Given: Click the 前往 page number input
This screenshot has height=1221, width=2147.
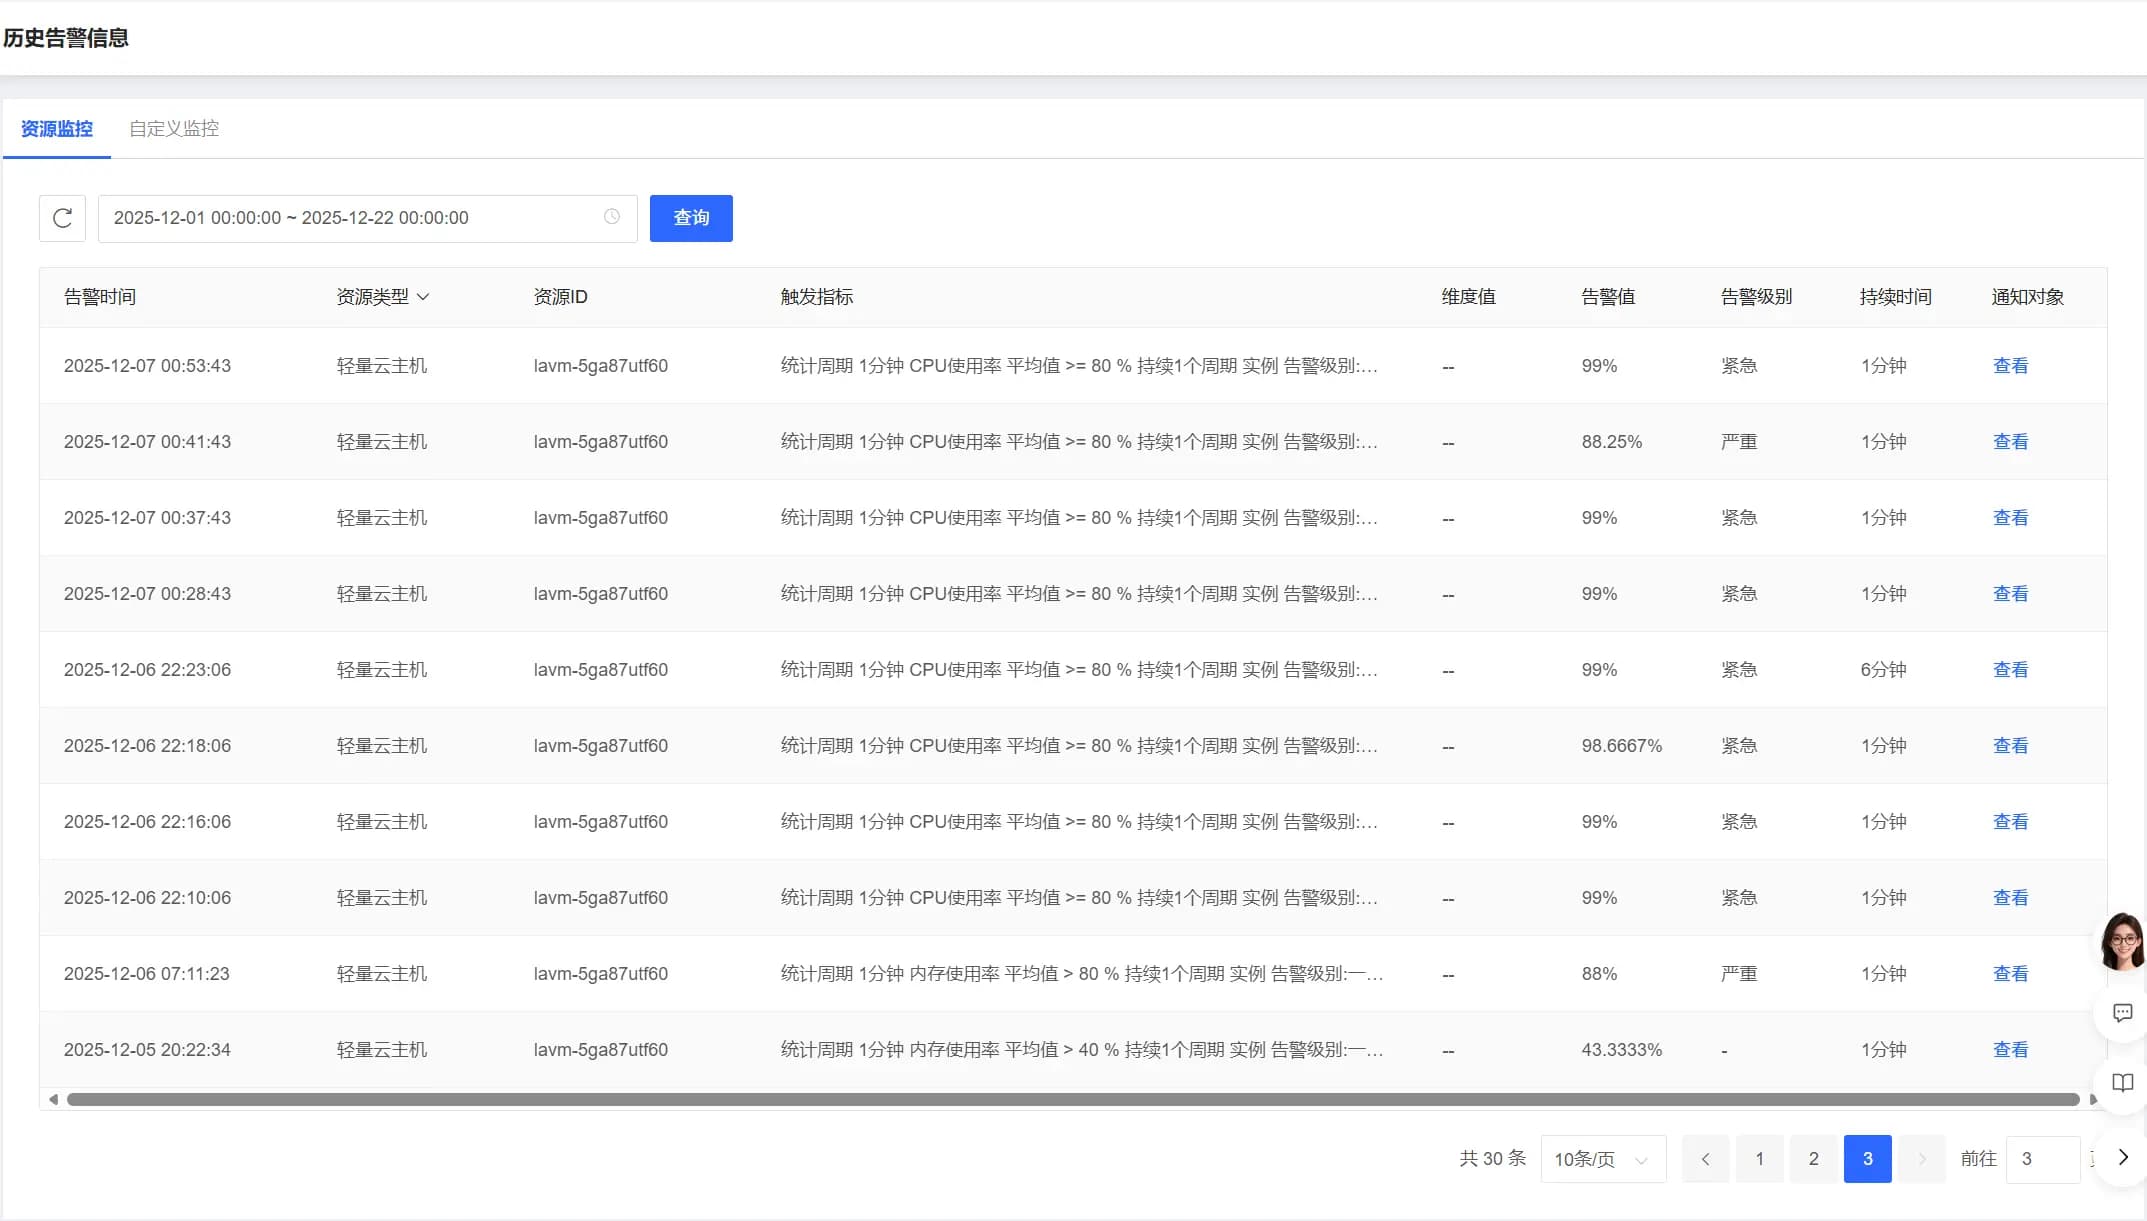Looking at the screenshot, I should tap(2042, 1159).
